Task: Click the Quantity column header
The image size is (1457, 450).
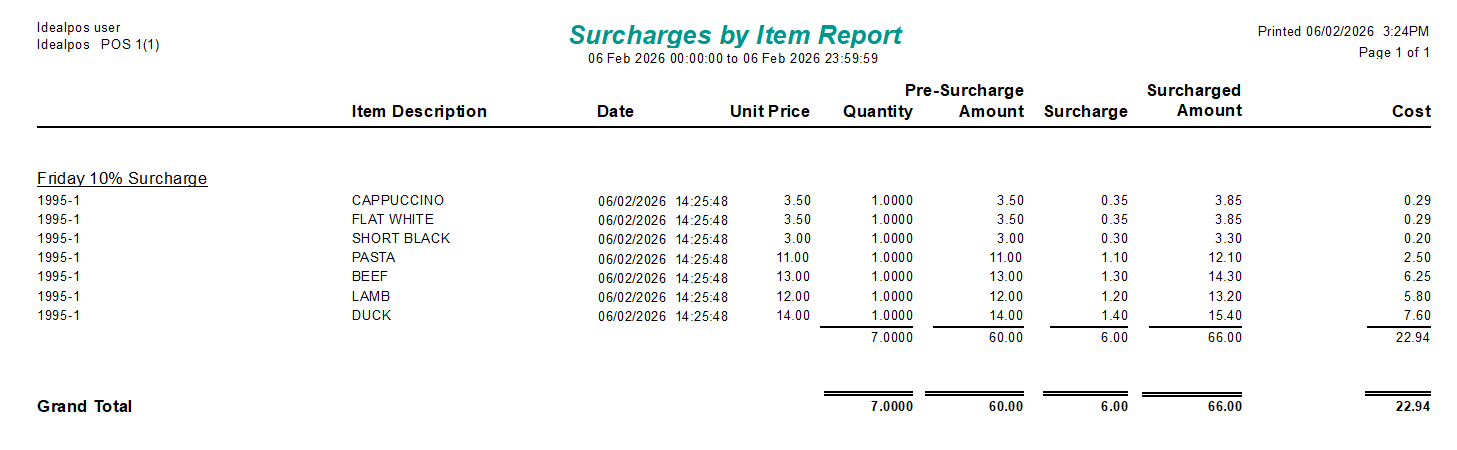Action: point(877,111)
